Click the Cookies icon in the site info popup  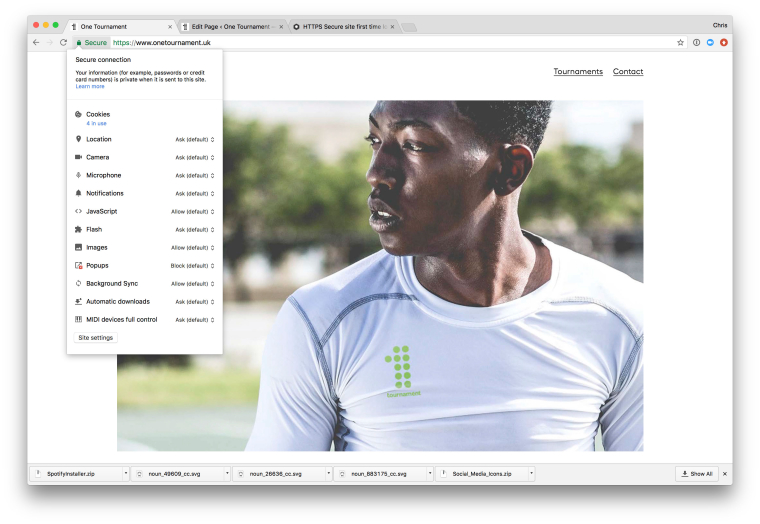[78, 115]
